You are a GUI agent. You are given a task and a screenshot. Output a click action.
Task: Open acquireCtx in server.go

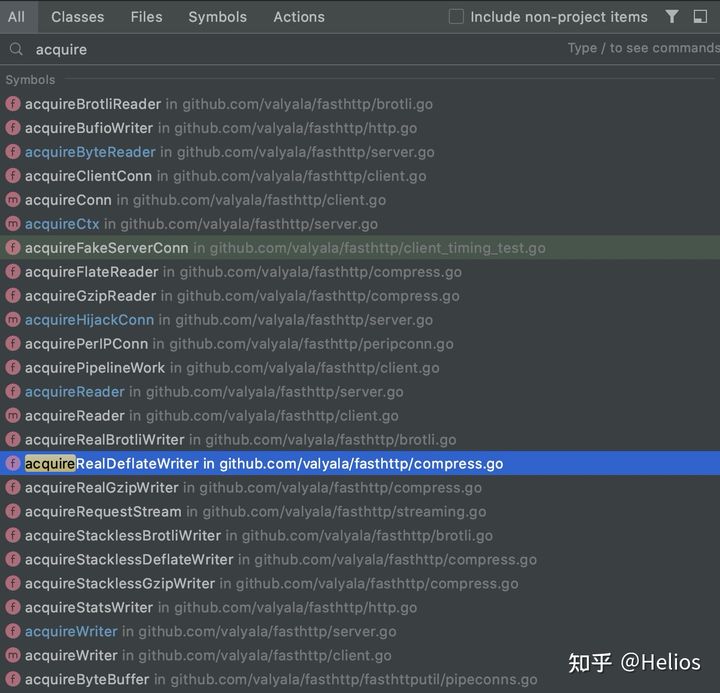(360, 224)
